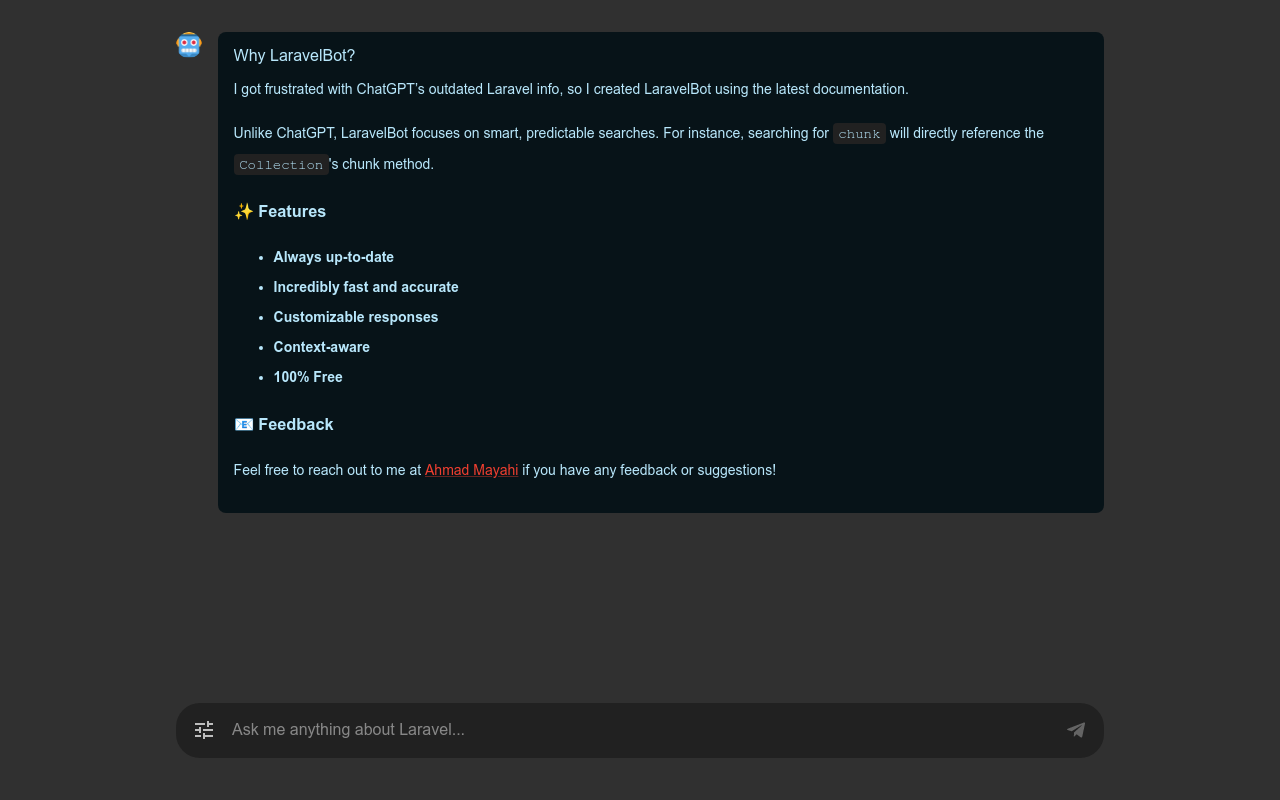The width and height of the screenshot is (1280, 800).
Task: Click the send paper-plane icon
Action: (1076, 730)
